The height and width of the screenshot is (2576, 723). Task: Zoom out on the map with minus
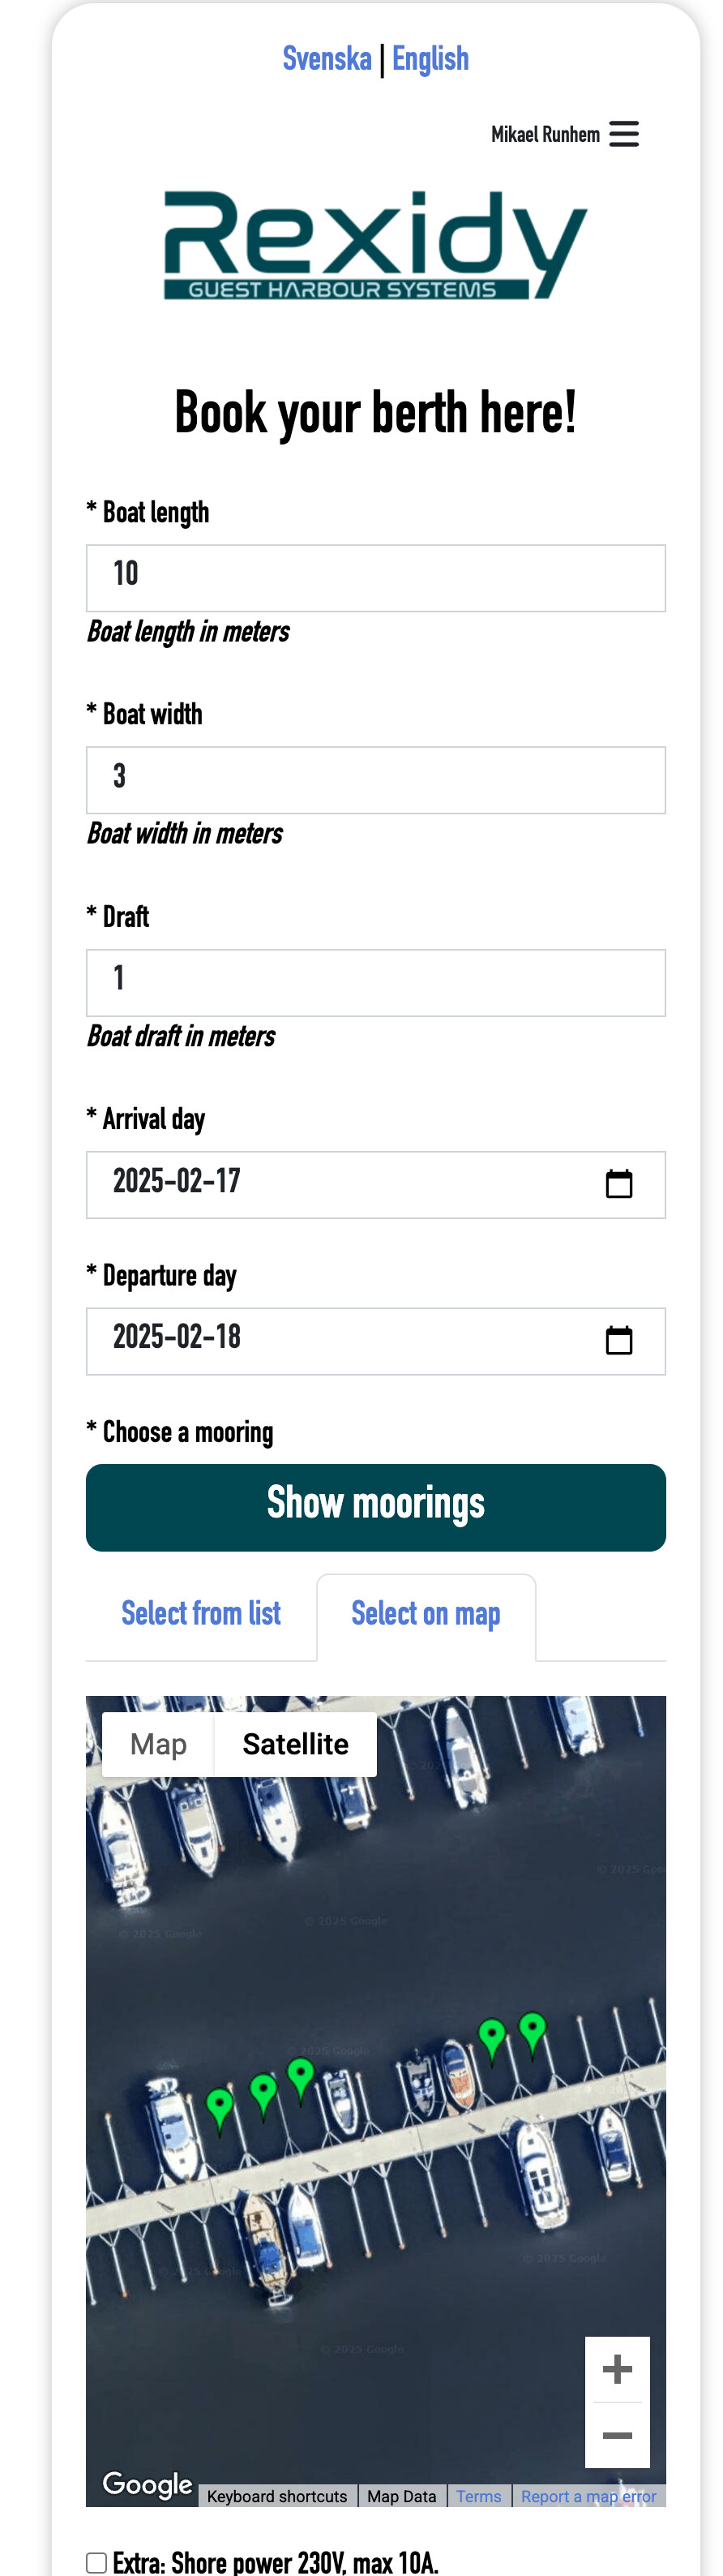coord(617,2435)
